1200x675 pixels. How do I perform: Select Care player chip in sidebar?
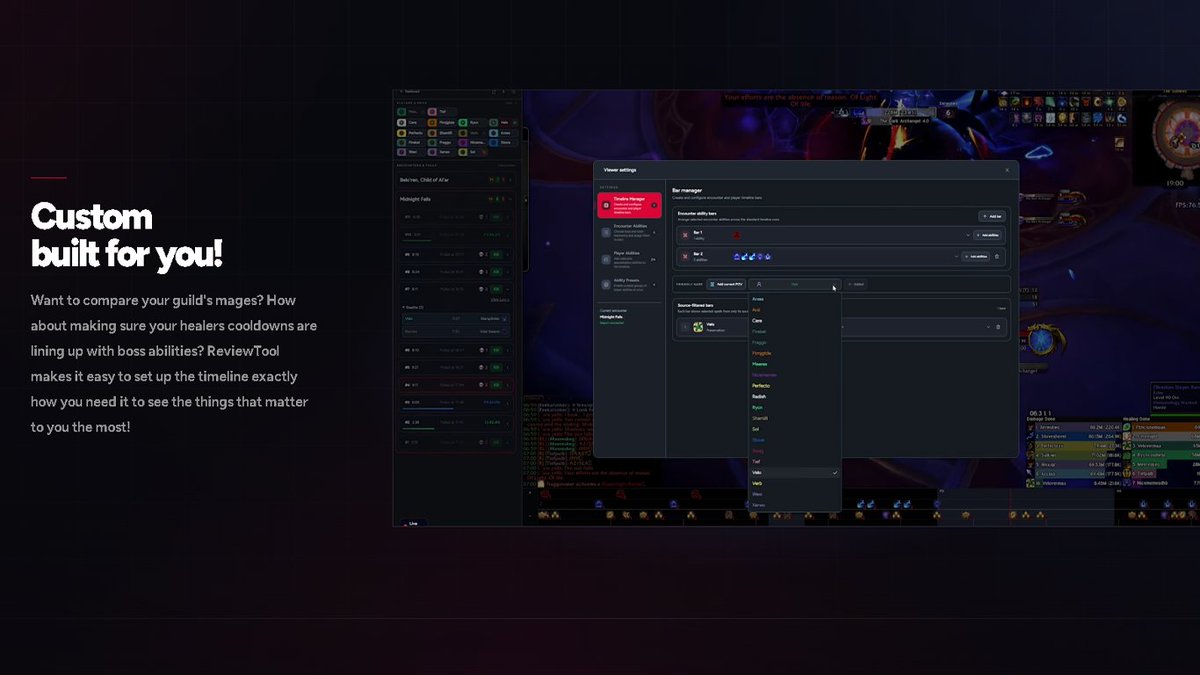click(412, 122)
